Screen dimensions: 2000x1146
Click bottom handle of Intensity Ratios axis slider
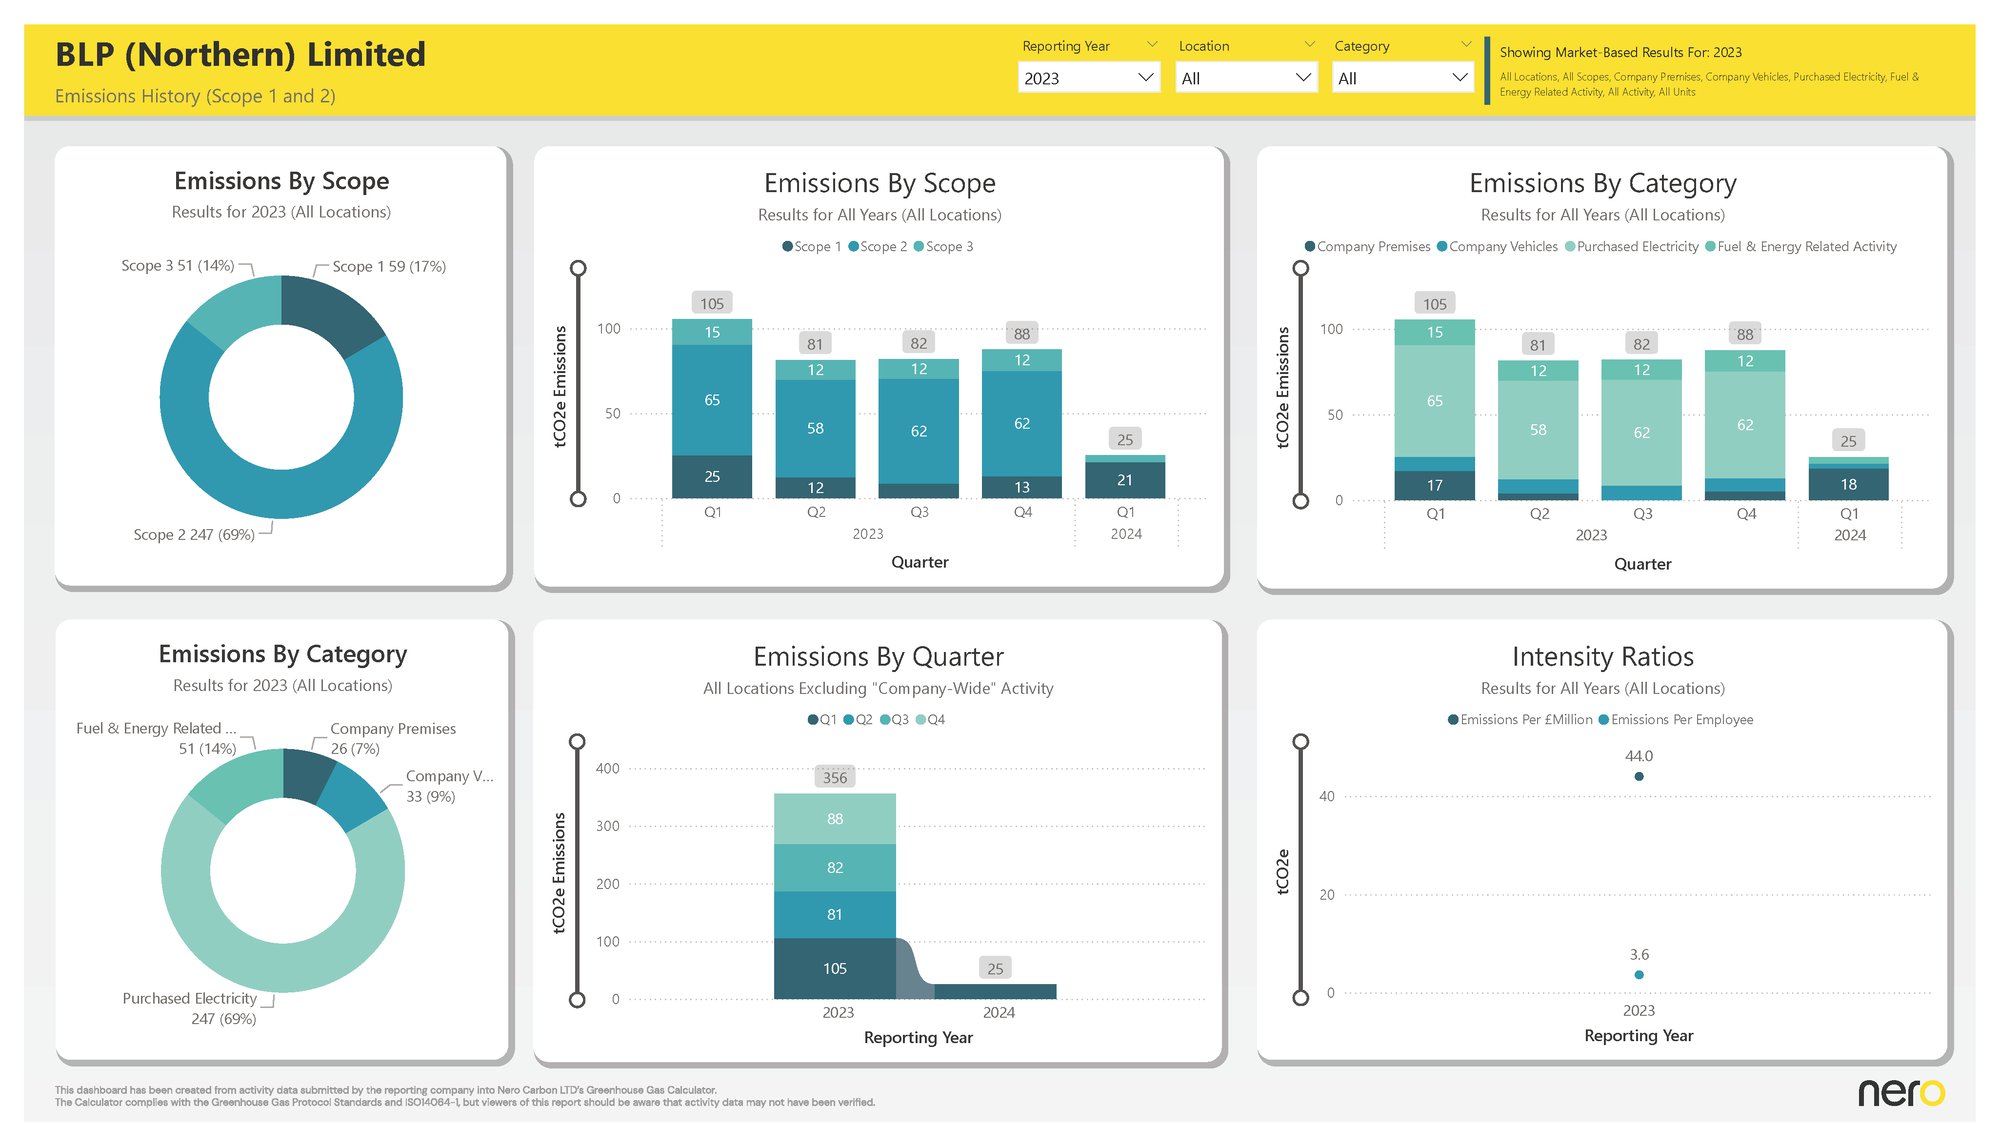pos(1301,997)
